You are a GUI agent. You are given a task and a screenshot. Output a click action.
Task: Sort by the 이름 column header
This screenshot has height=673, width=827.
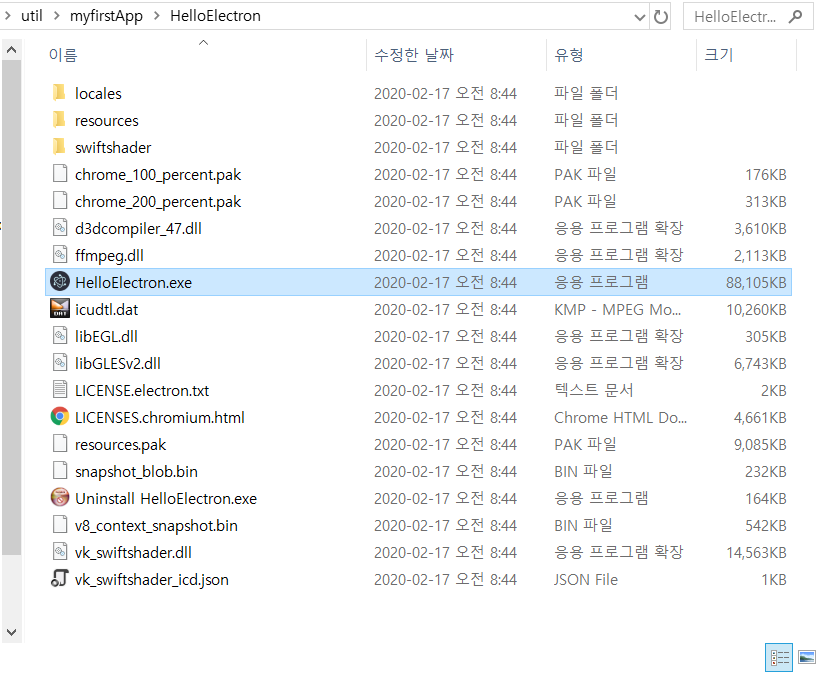click(206, 54)
